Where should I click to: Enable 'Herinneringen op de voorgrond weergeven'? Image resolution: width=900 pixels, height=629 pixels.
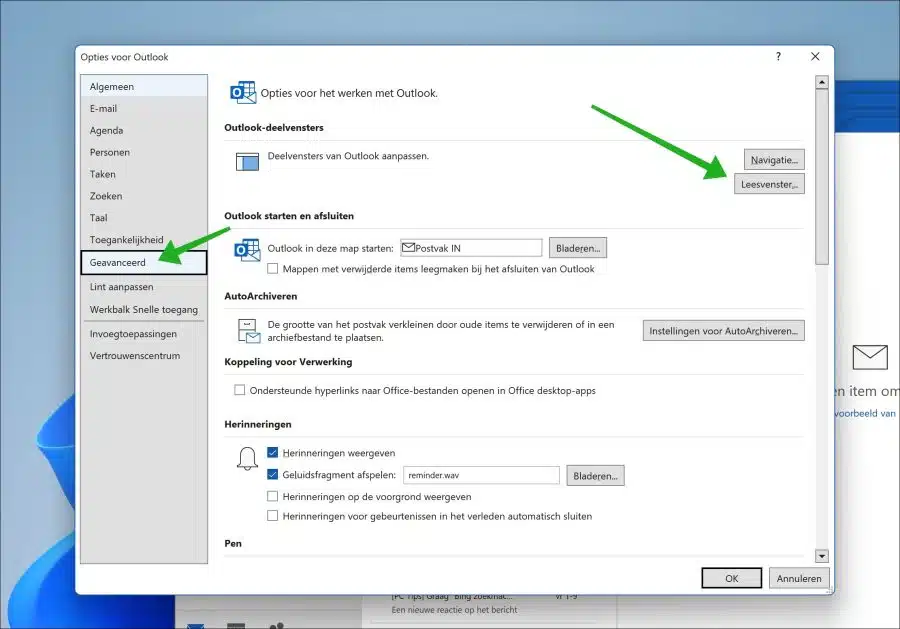pos(273,496)
